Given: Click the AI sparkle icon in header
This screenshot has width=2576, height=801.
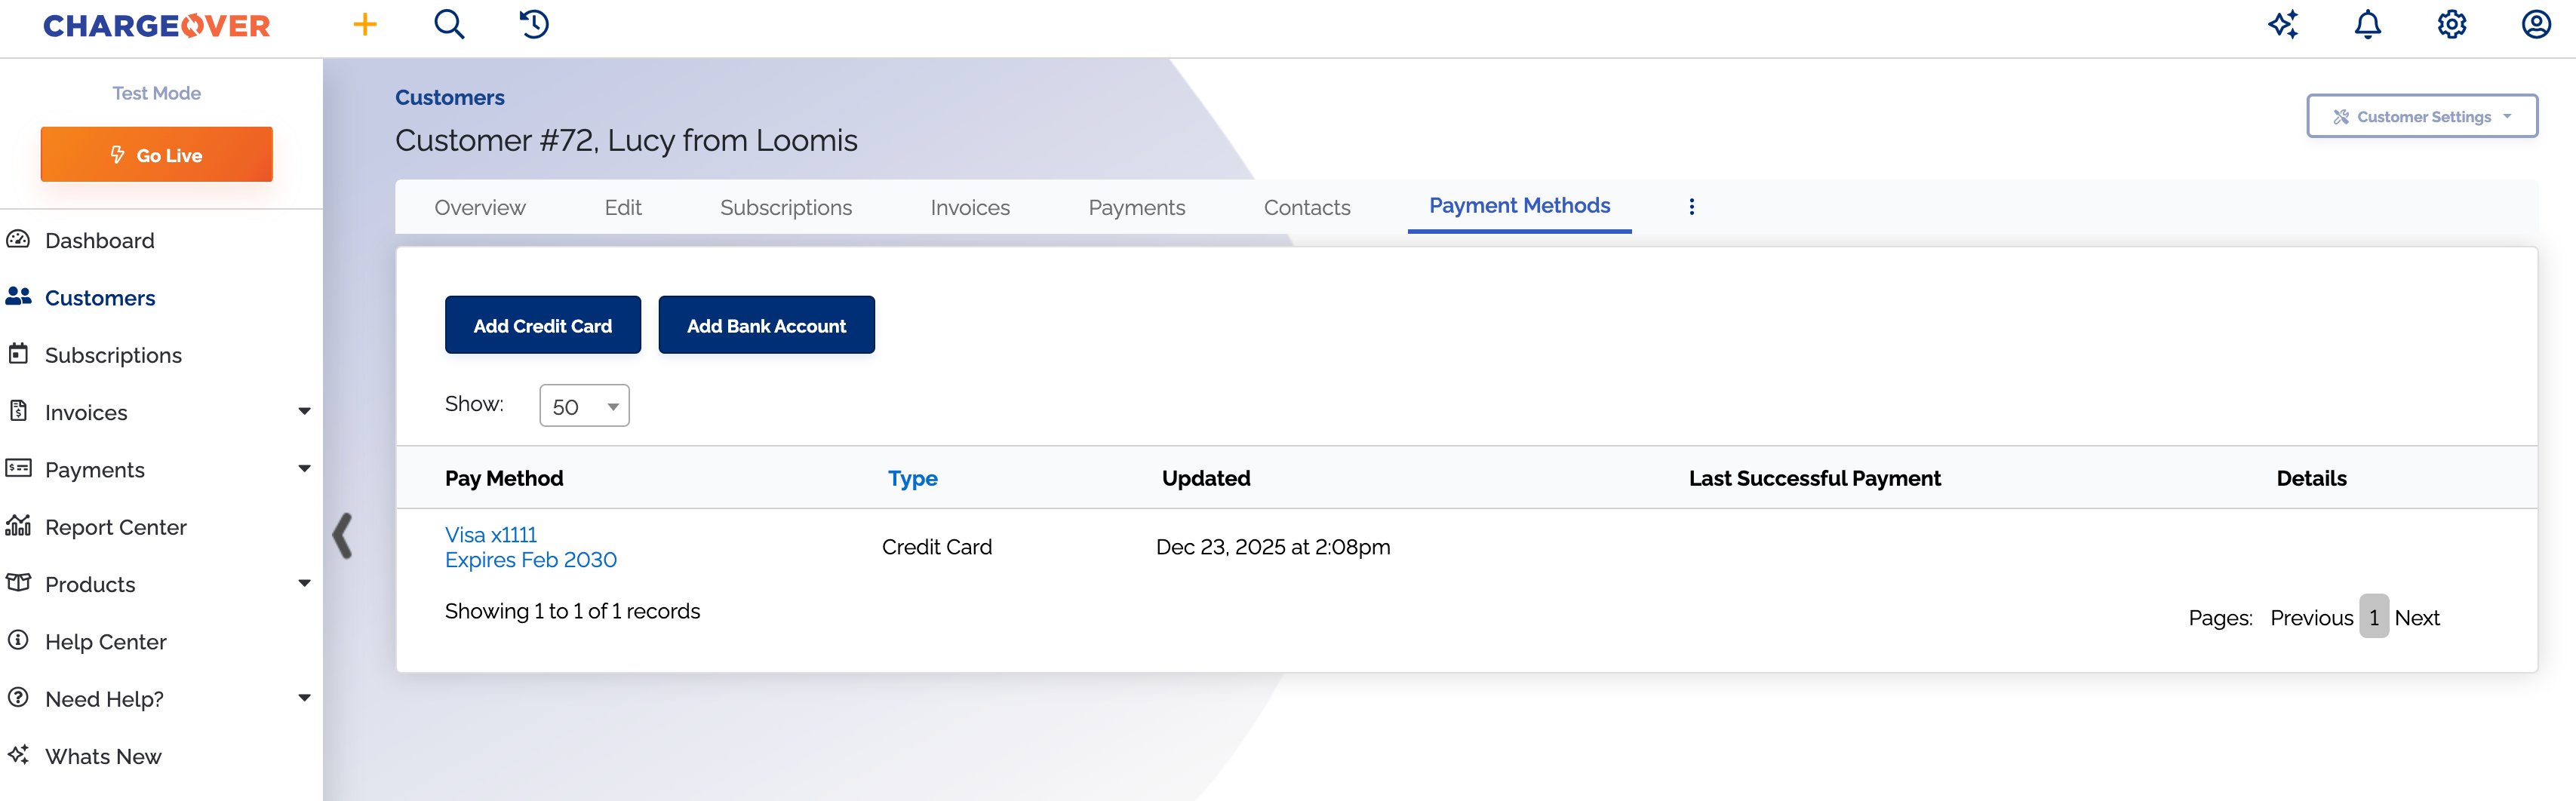Looking at the screenshot, I should click(x=2283, y=25).
